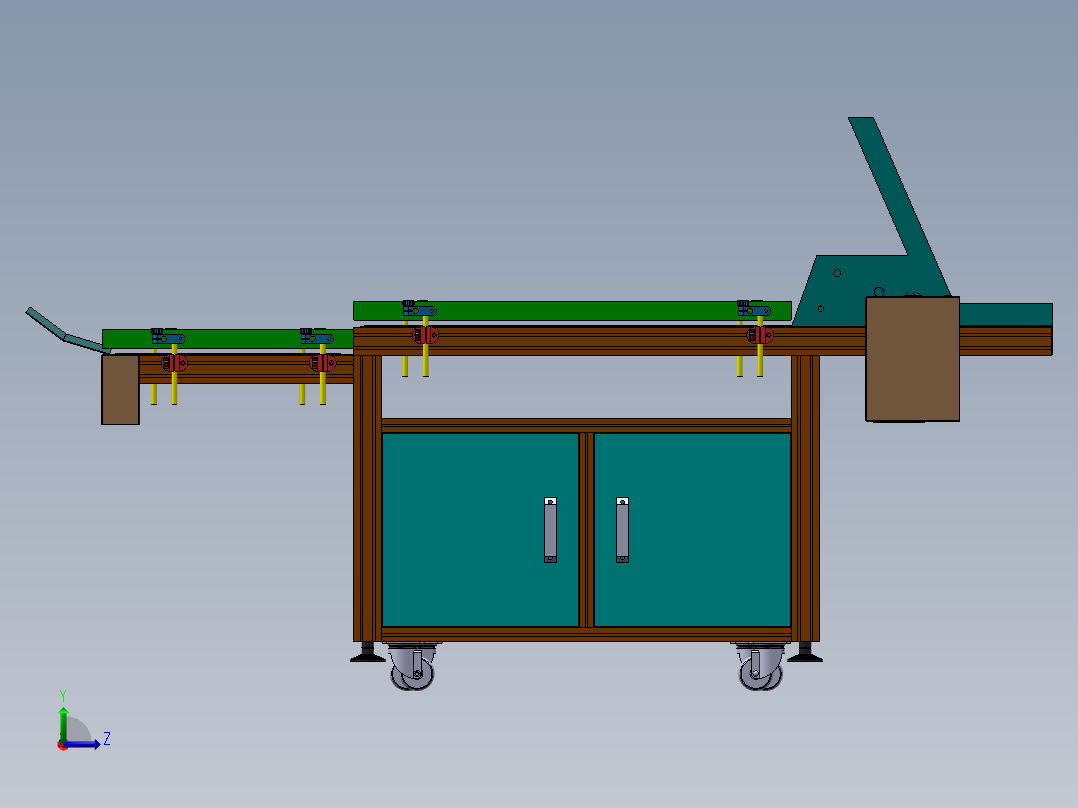
Task: Select the long upper green conveyor belt
Action: coord(572,311)
